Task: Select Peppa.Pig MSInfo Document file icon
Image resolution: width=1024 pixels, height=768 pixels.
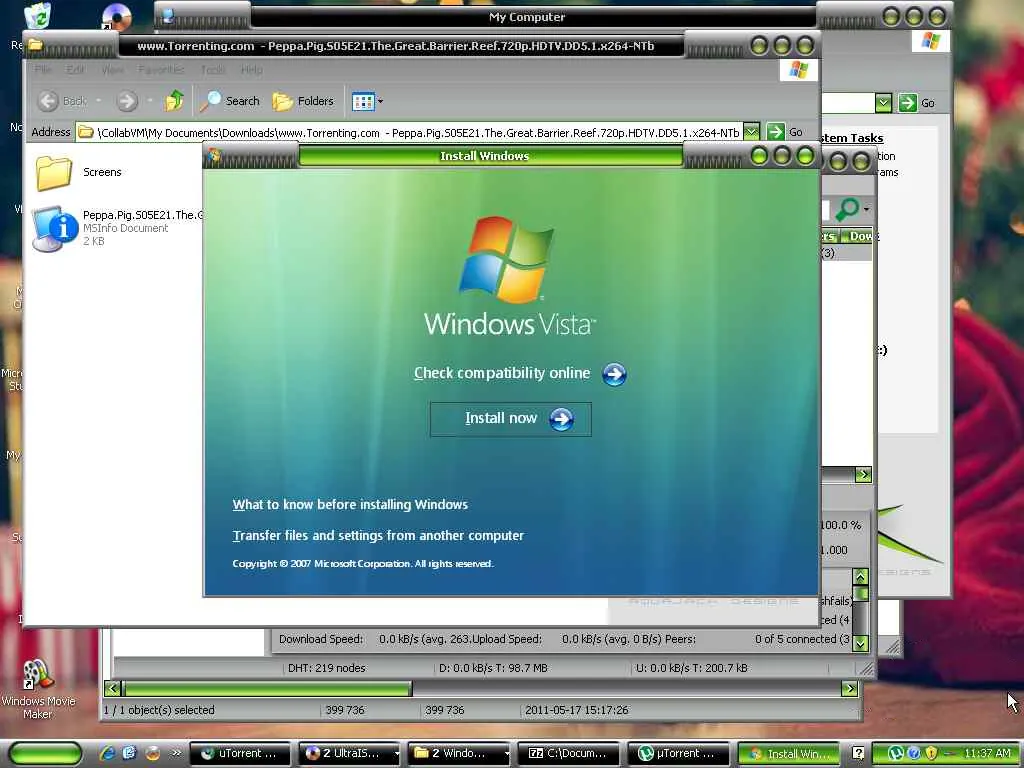Action: (55, 229)
